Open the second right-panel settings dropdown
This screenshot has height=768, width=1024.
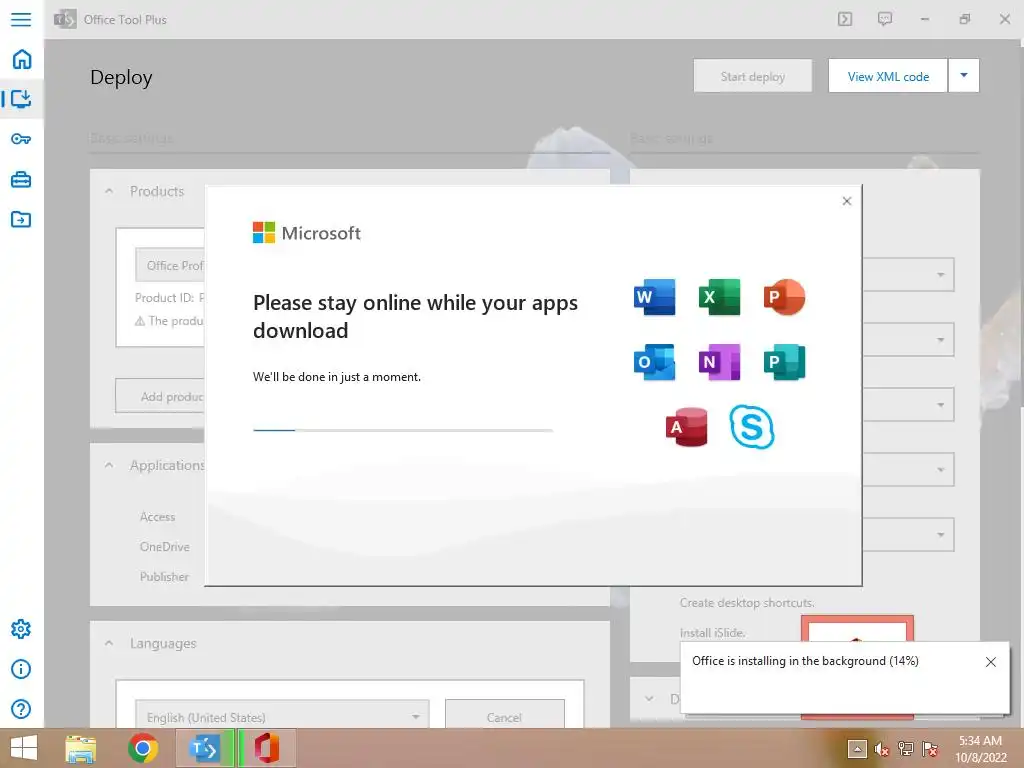click(x=908, y=340)
